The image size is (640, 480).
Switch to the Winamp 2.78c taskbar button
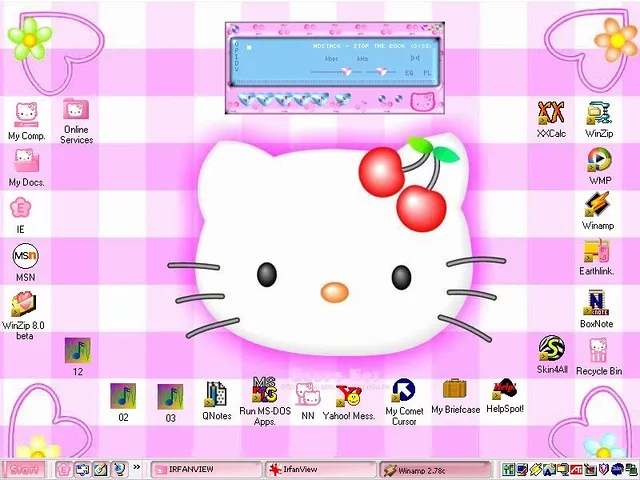click(435, 470)
